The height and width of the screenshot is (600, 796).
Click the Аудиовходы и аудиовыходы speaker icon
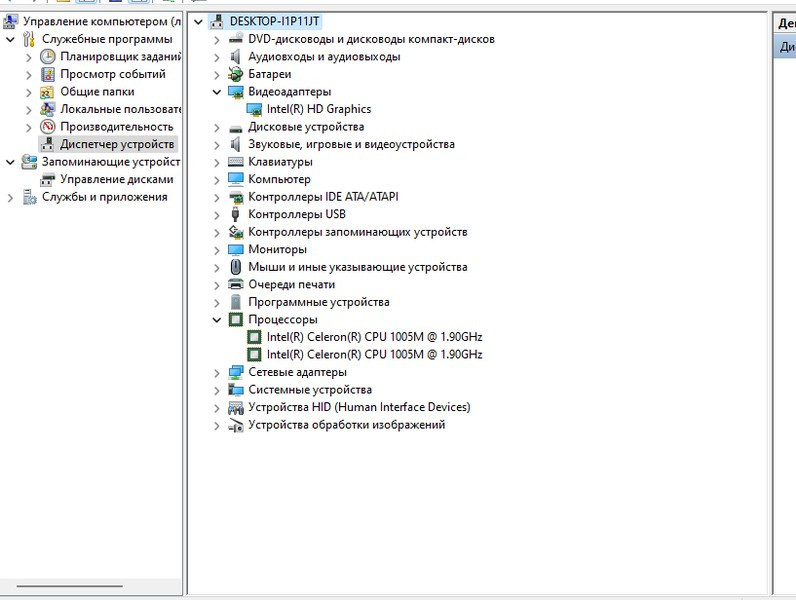coord(236,56)
